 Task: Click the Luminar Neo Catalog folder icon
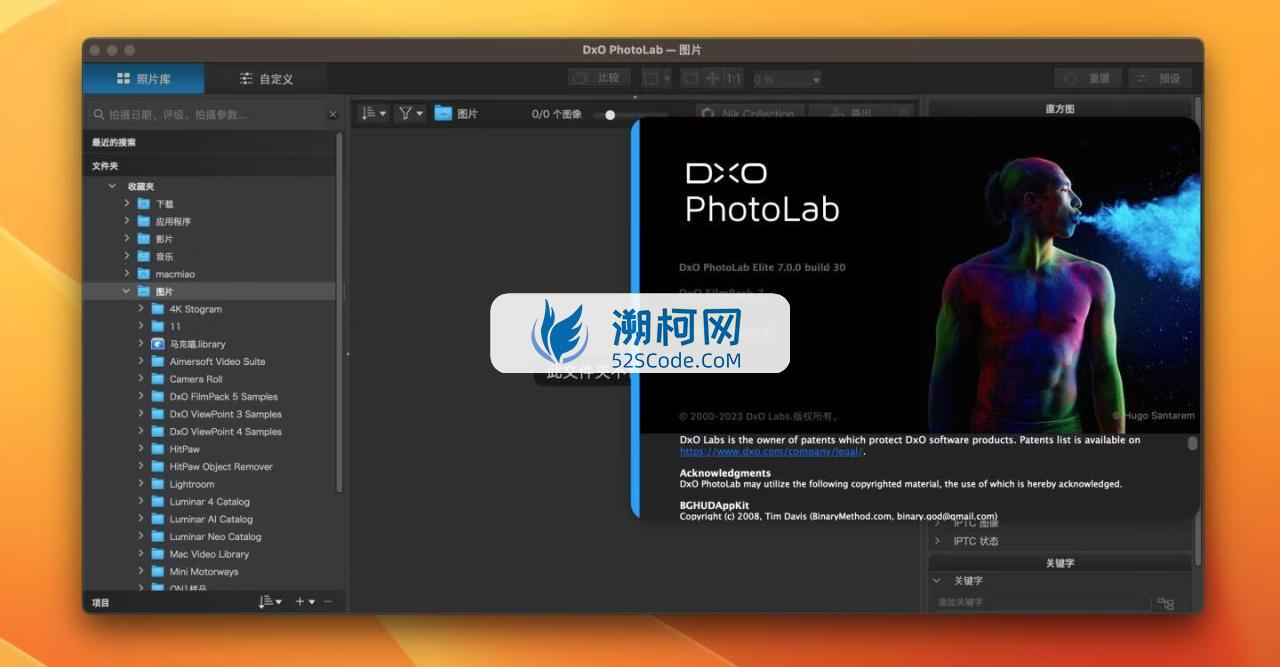tap(157, 536)
